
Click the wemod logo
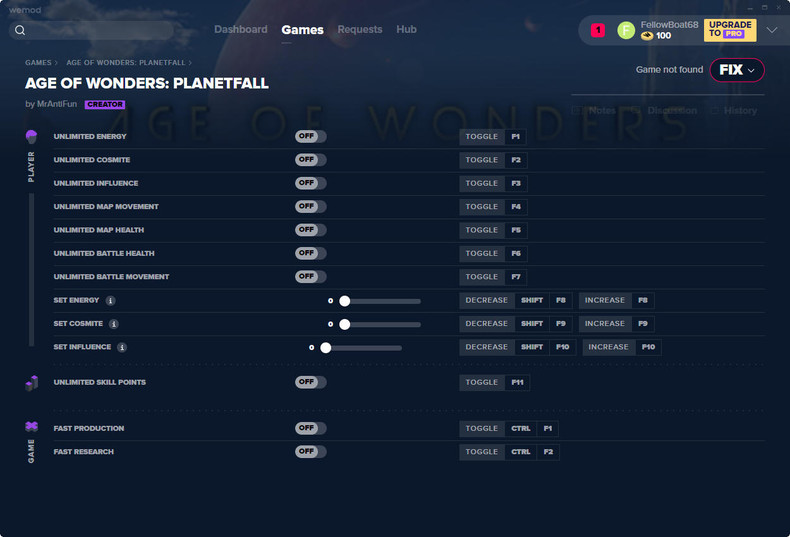[x=25, y=10]
